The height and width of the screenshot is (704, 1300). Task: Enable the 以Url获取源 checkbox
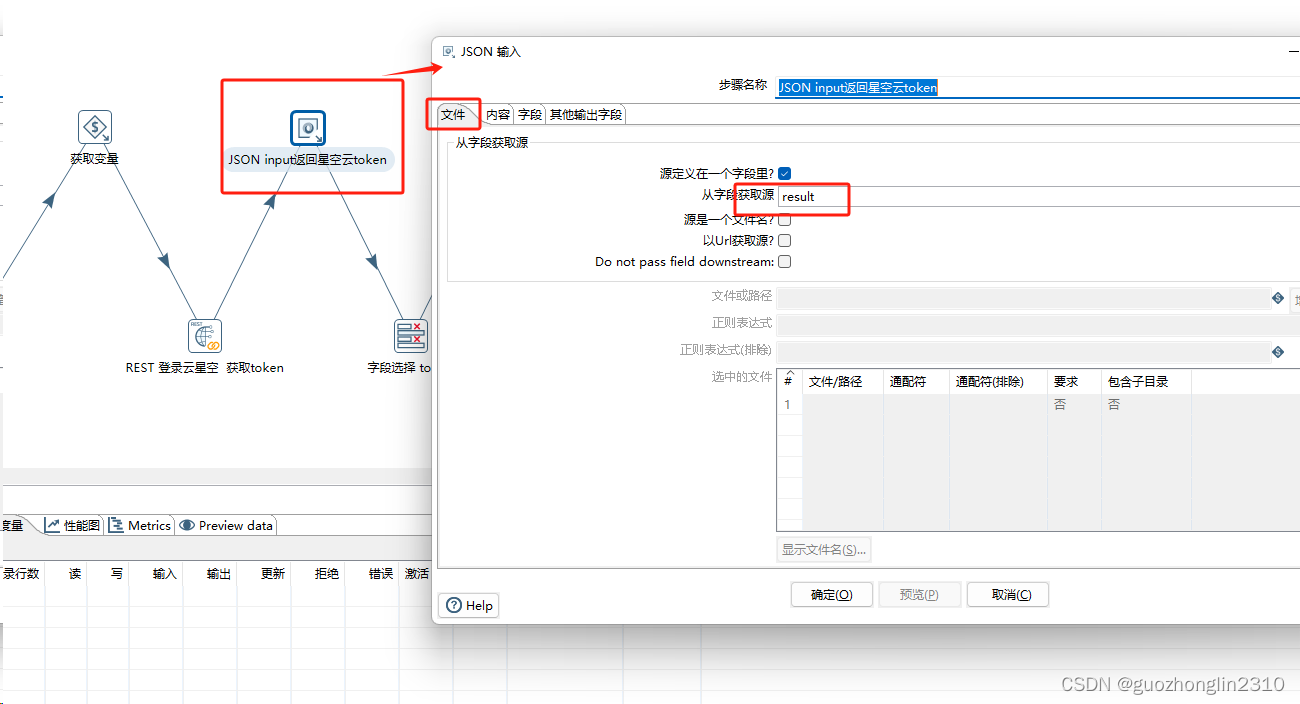[x=784, y=240]
